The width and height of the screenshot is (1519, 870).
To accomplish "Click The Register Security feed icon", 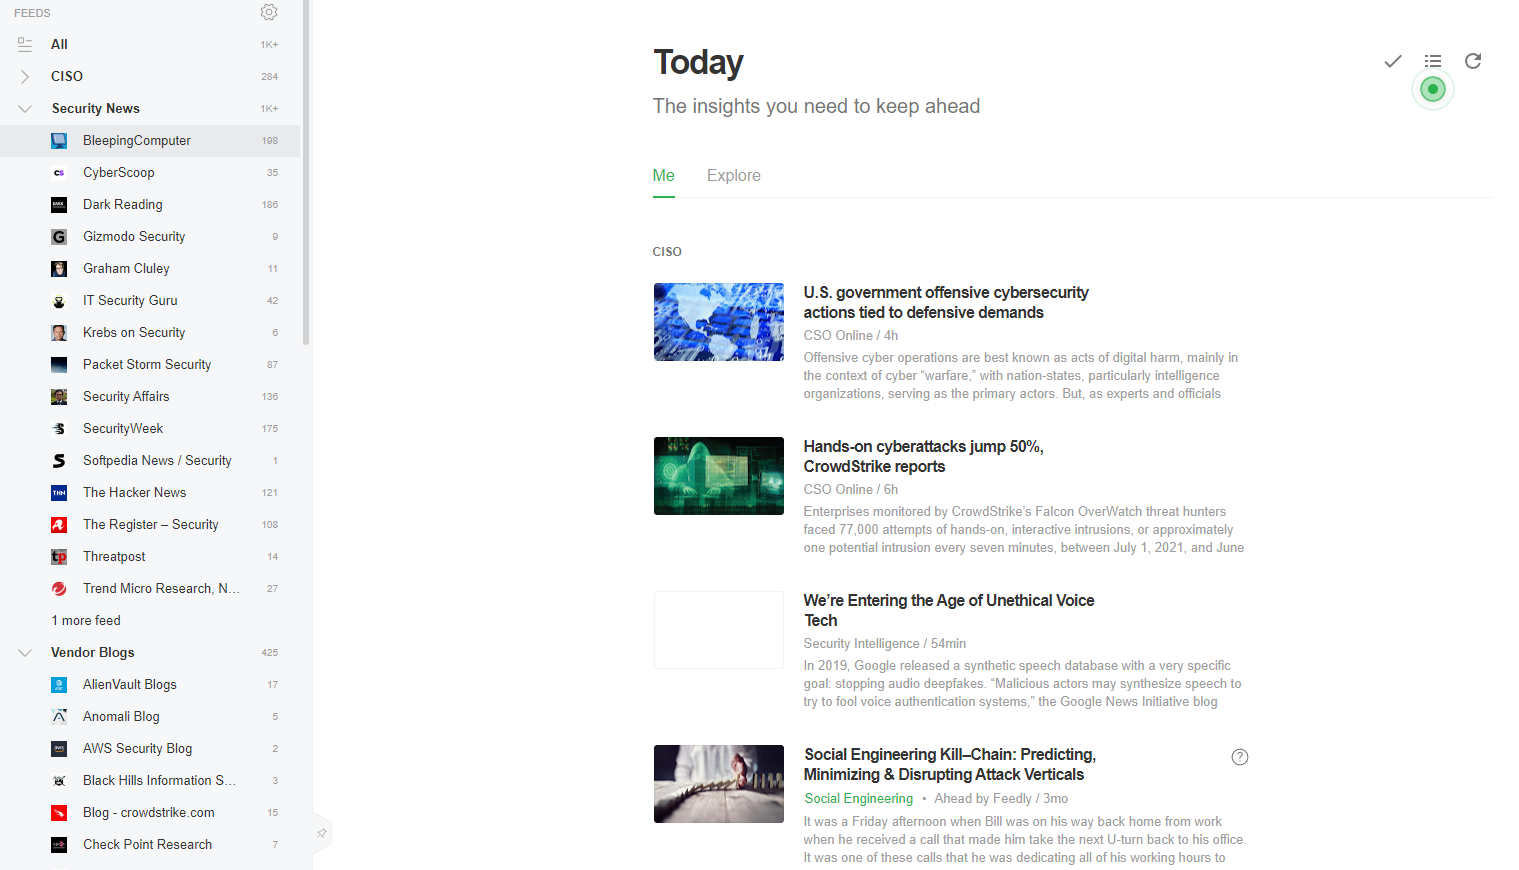I will click(59, 525).
